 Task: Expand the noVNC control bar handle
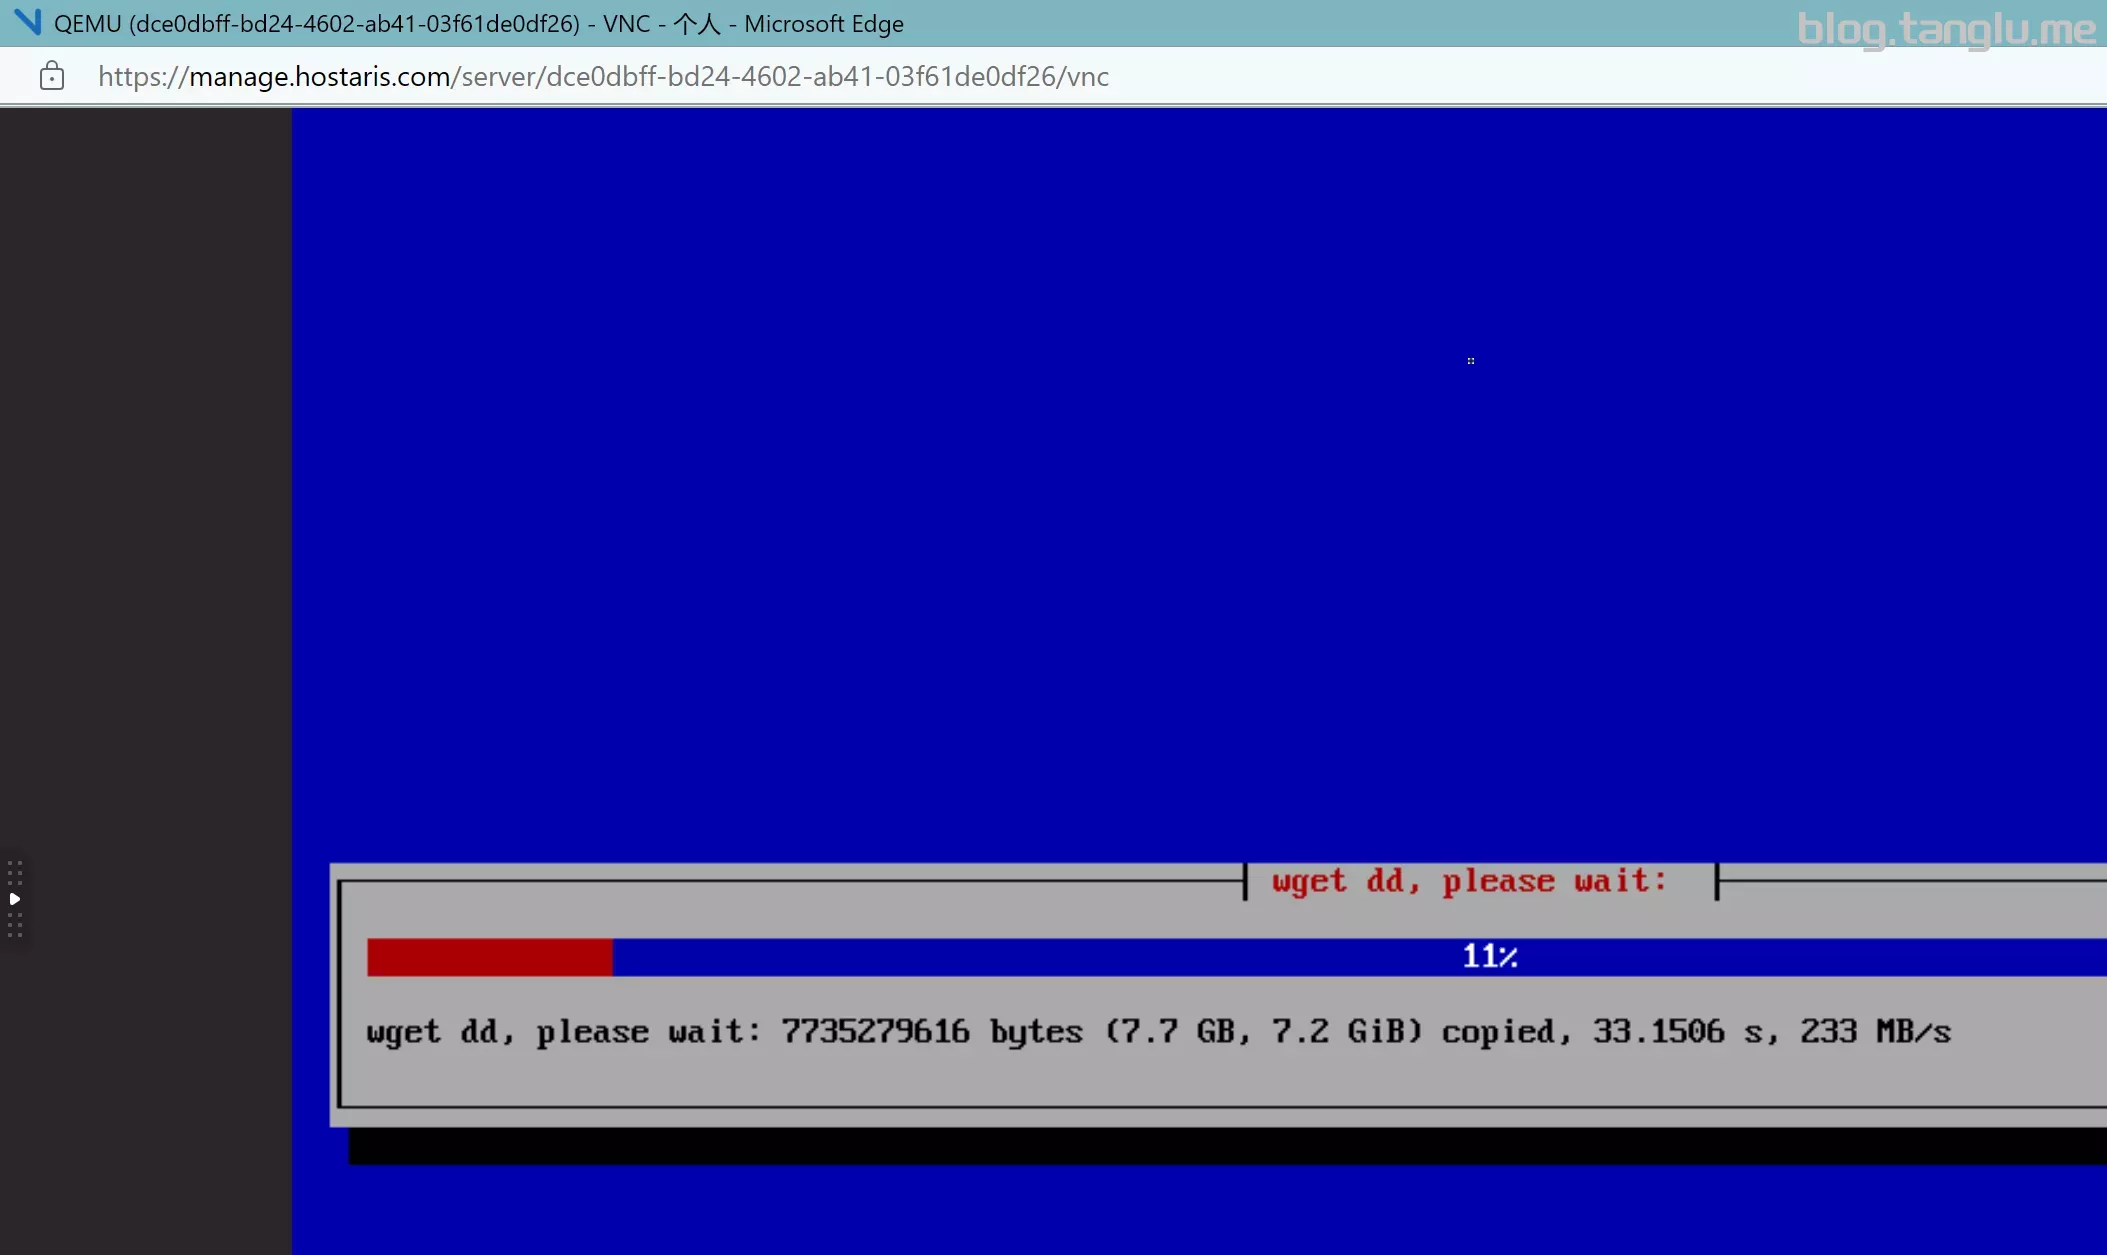(x=14, y=899)
